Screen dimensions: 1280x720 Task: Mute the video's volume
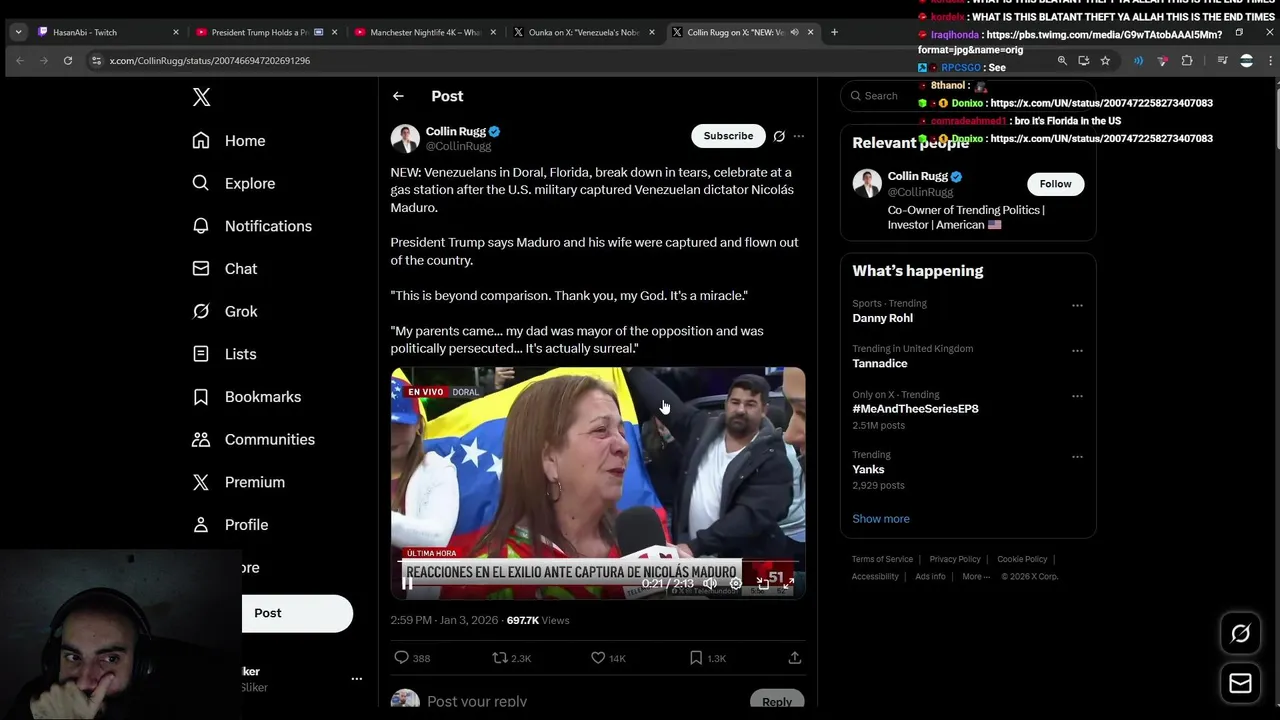(x=710, y=583)
